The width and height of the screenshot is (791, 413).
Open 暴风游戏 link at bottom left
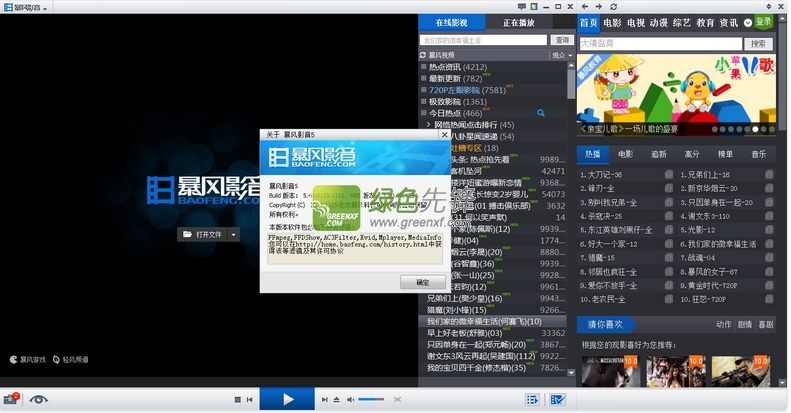[x=28, y=360]
